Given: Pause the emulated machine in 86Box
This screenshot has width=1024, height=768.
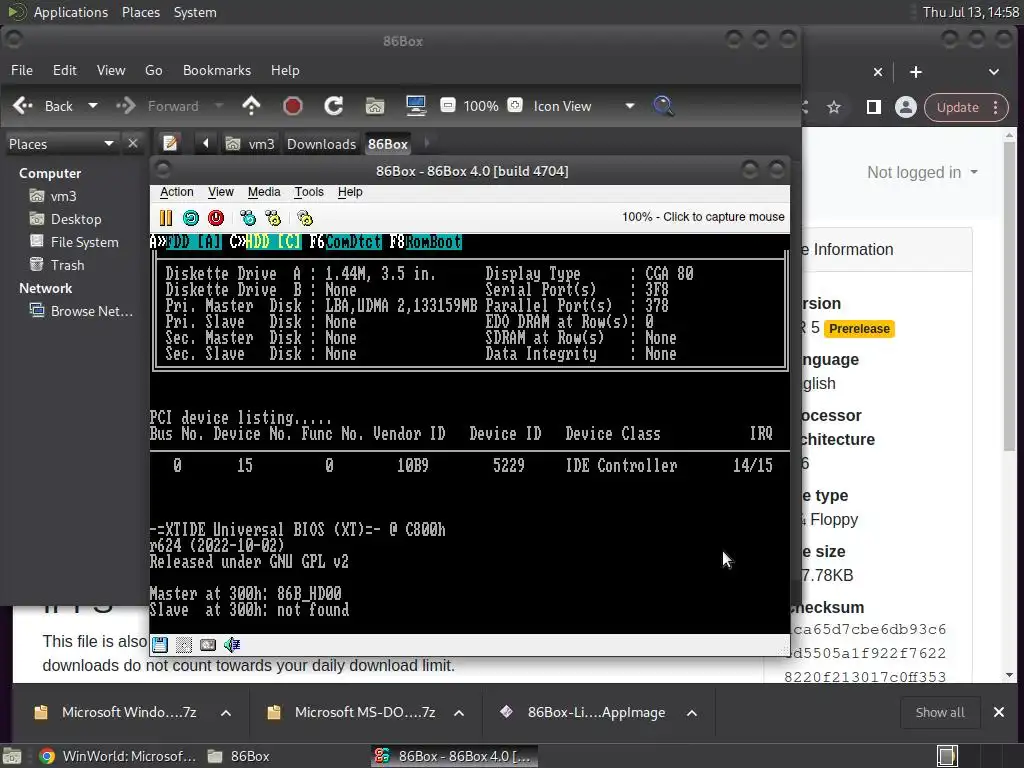Looking at the screenshot, I should click(166, 218).
